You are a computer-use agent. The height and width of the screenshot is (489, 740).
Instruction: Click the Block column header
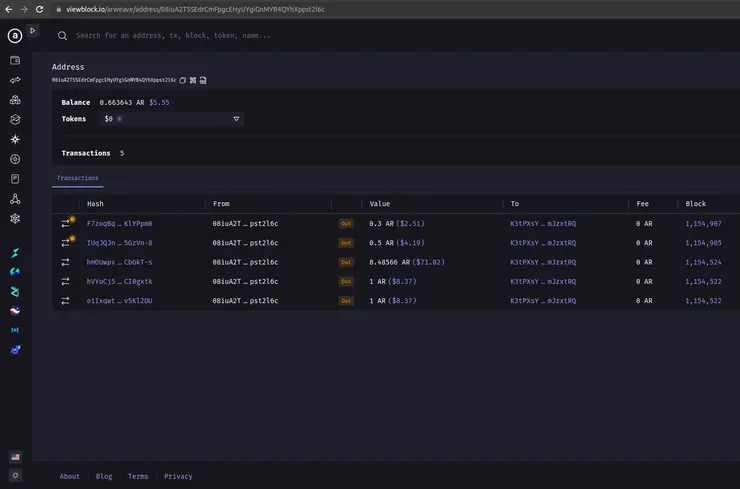coord(696,204)
